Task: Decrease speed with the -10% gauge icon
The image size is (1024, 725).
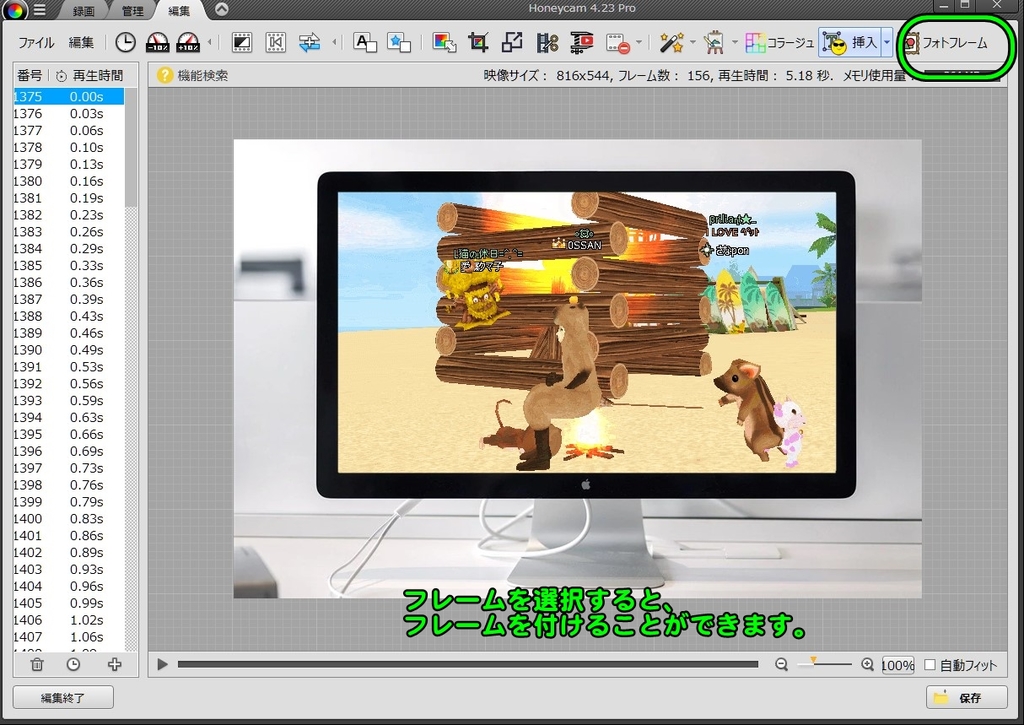Action: (x=157, y=42)
